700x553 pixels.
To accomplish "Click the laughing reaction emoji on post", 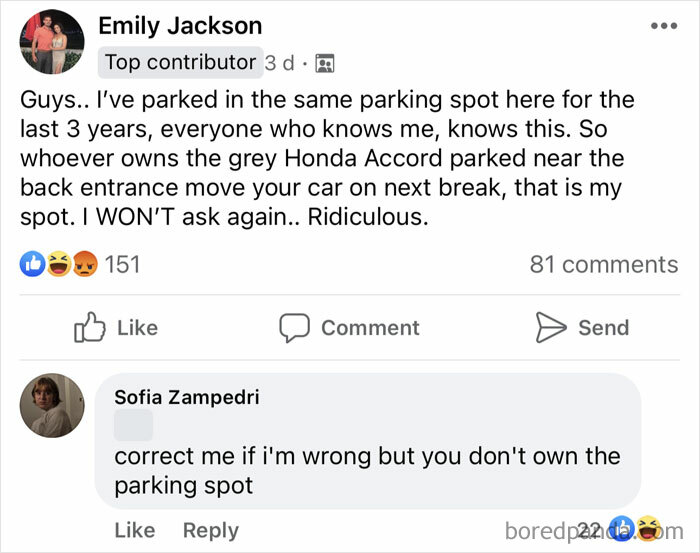I will pyautogui.click(x=59, y=264).
